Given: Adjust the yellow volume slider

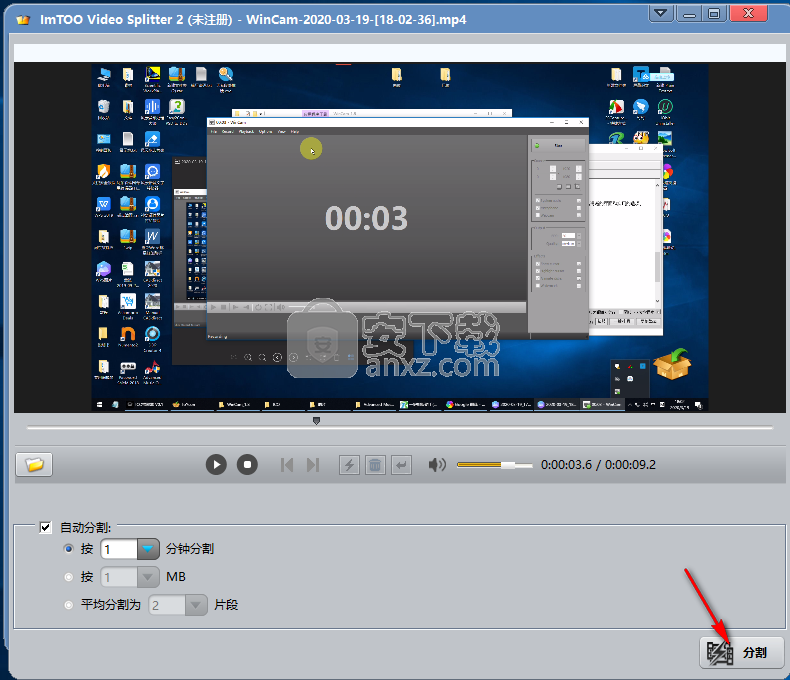Looking at the screenshot, I should tap(494, 465).
